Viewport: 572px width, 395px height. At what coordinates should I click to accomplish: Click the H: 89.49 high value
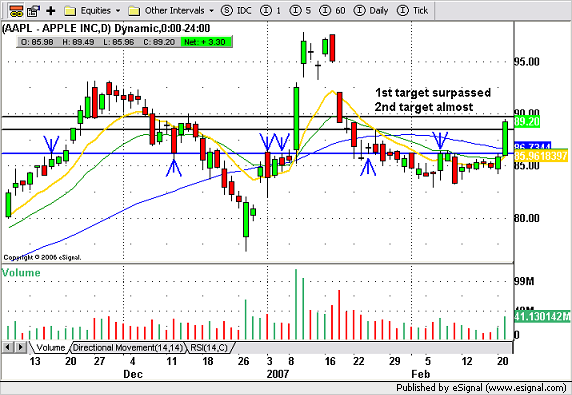tap(78, 42)
